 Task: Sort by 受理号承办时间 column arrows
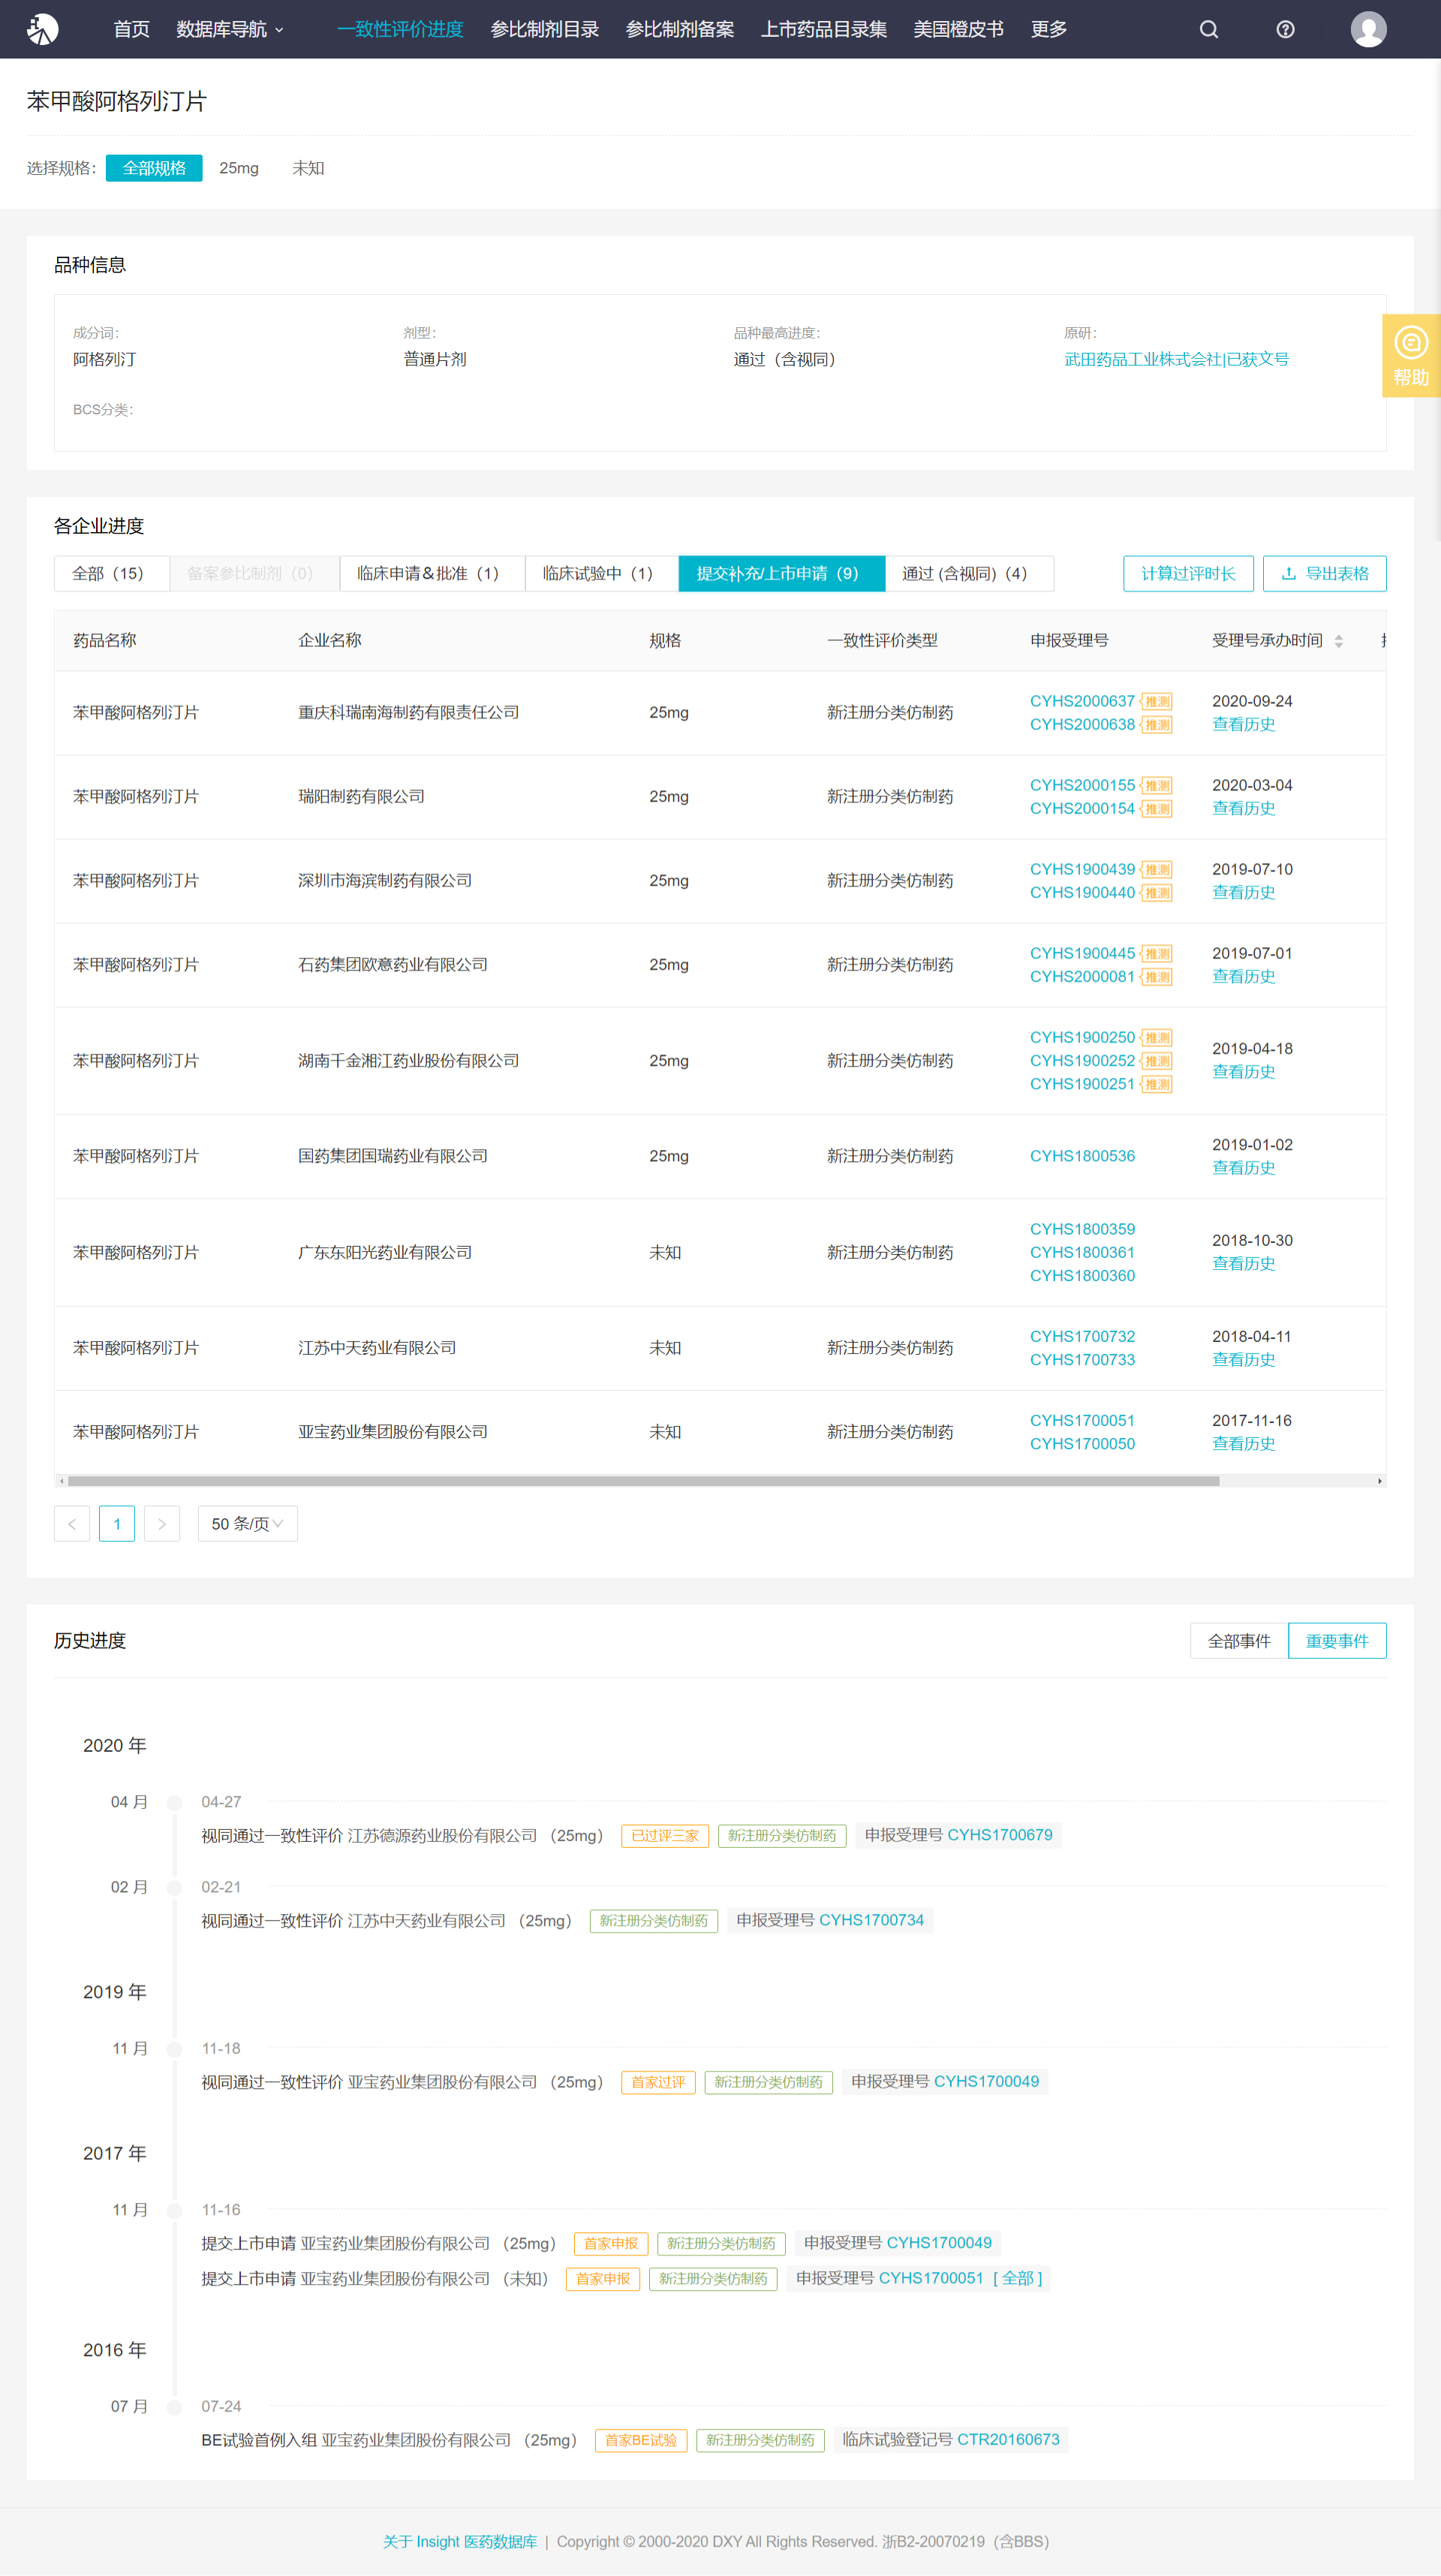click(1338, 641)
